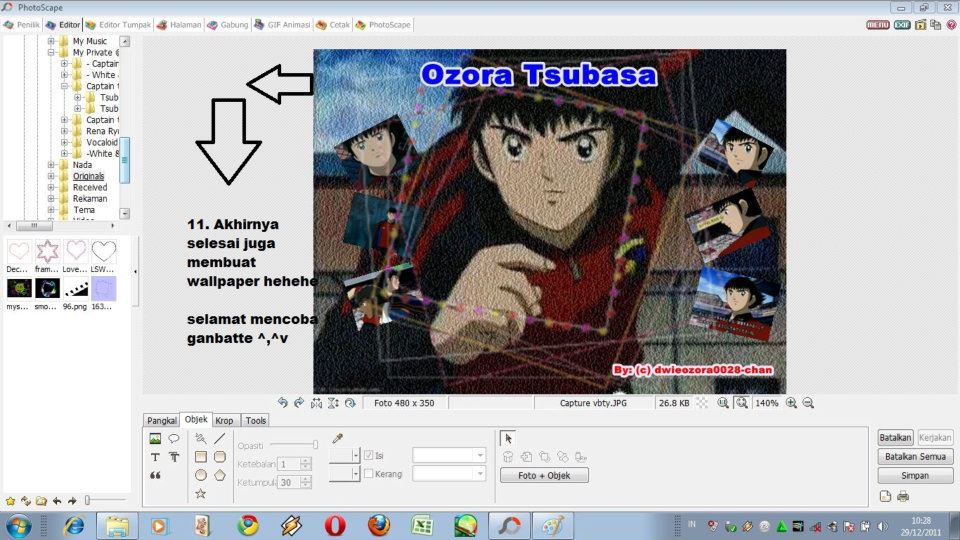Open Opera browser from taskbar
Screen dimensions: 960x540
335,526
